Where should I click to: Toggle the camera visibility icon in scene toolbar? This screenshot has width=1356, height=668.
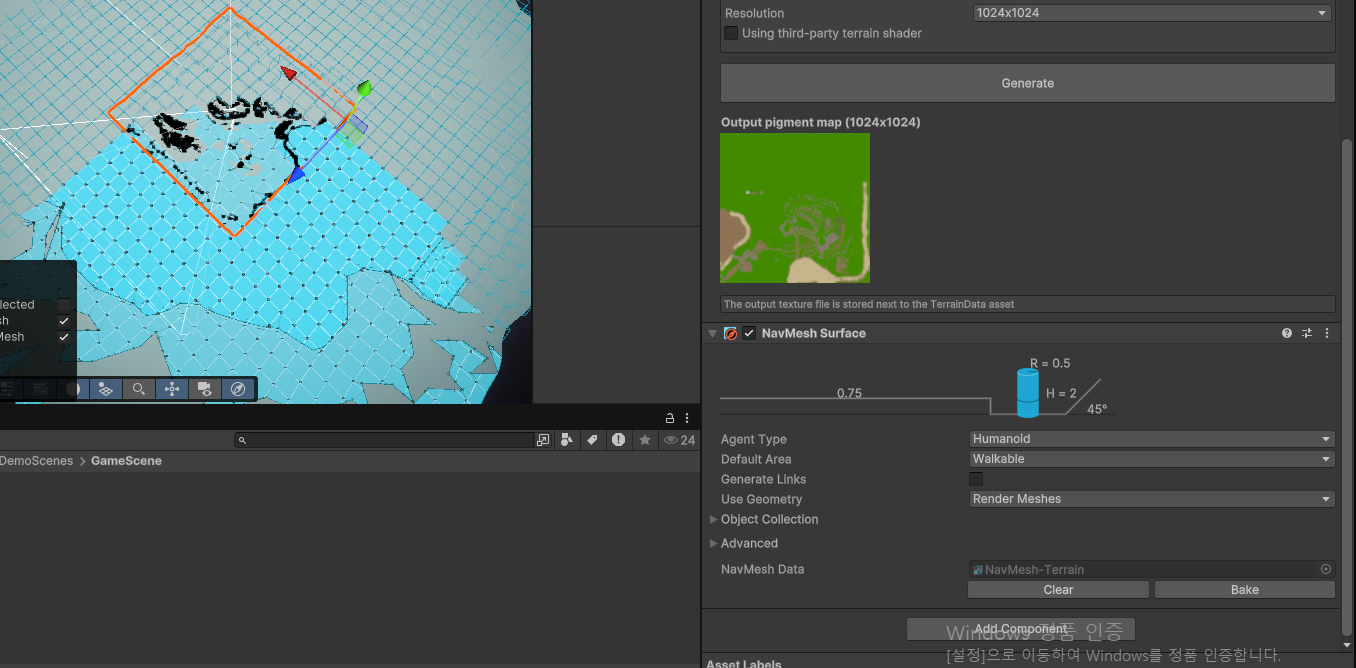[x=206, y=389]
